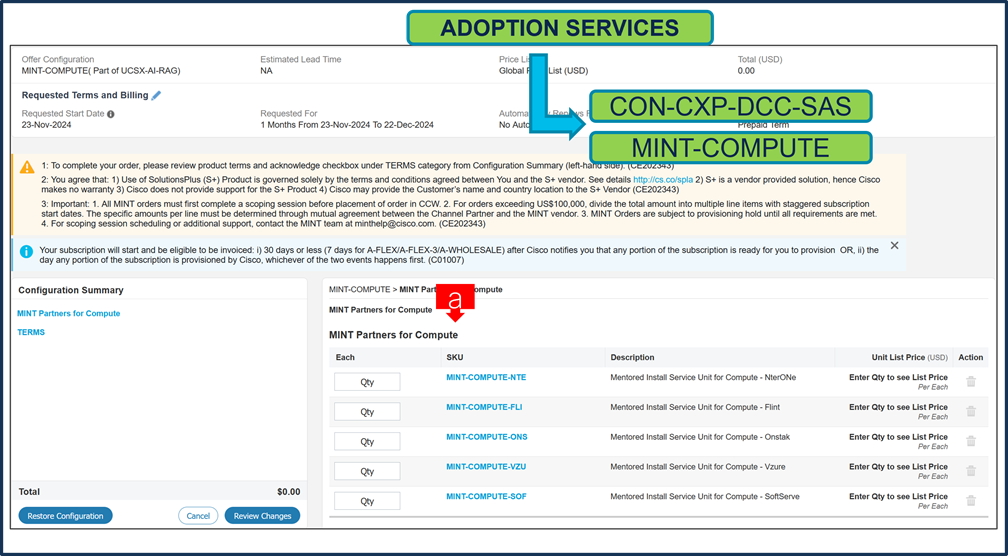The width and height of the screenshot is (1008, 556).
Task: Open the MINT-COMPUTE-VZU SKU link
Action: [486, 467]
